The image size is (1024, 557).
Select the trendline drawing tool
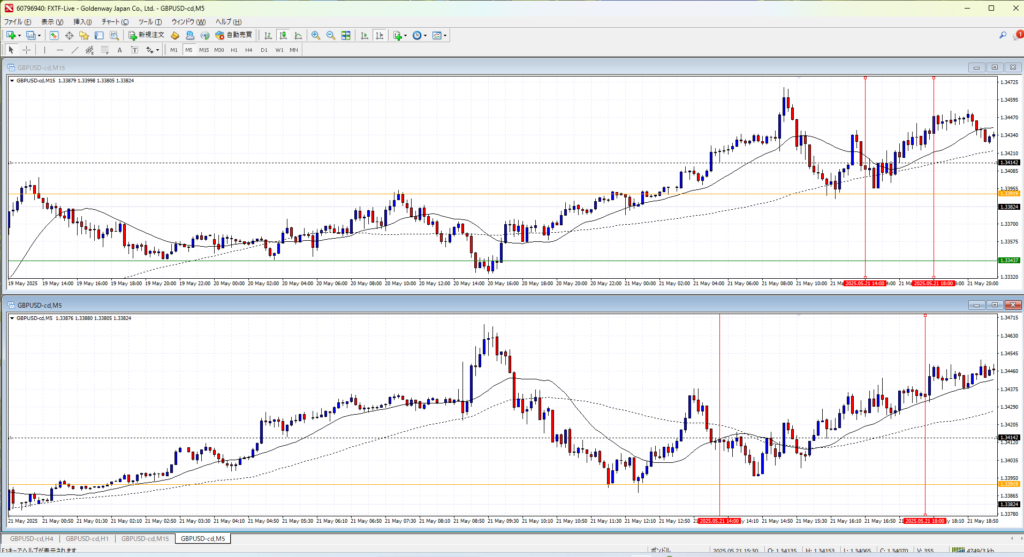pos(76,49)
